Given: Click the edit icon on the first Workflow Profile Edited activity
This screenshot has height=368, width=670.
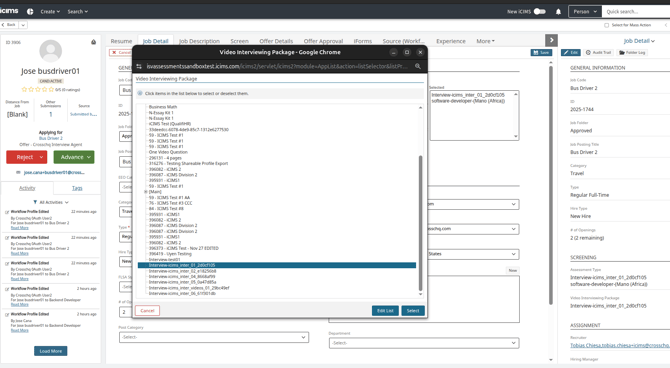Looking at the screenshot, I should (7, 212).
